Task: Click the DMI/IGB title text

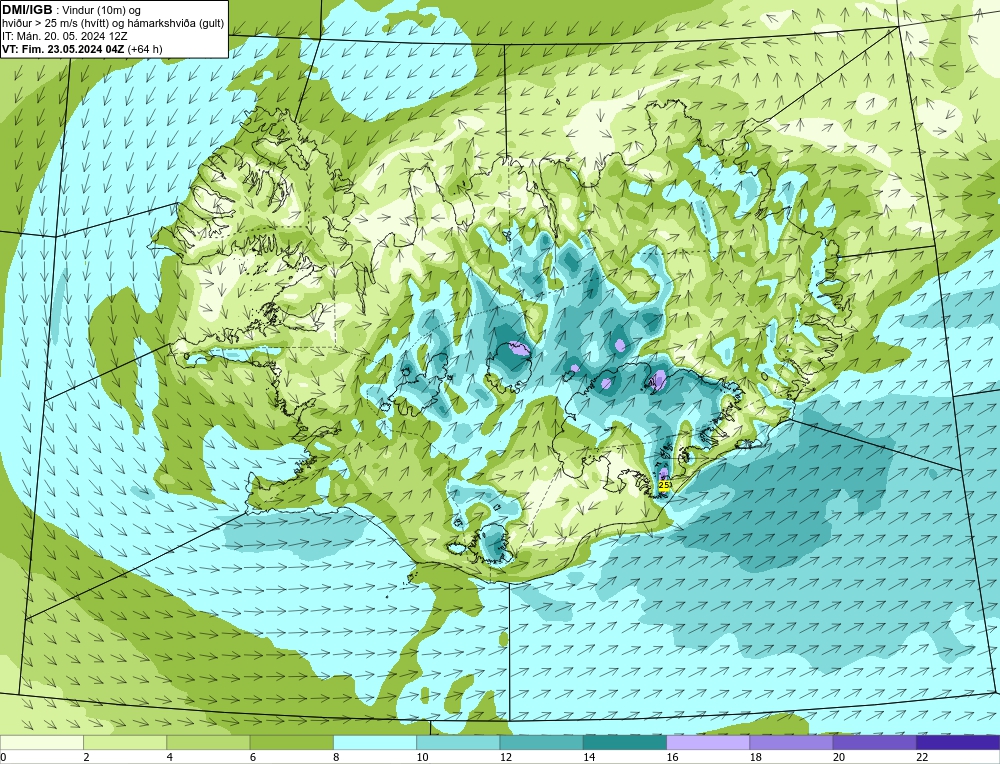Action: pos(27,10)
